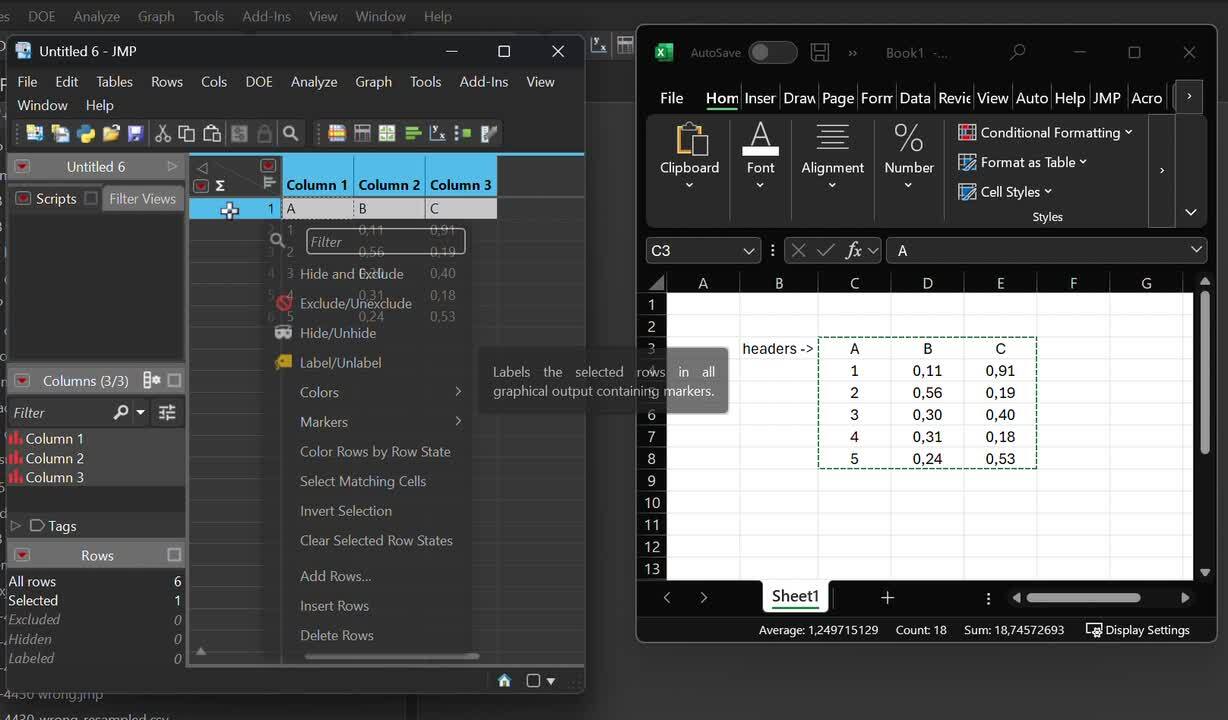1228x720 pixels.
Task: Click the Insert Function fx icon
Action: pos(853,251)
